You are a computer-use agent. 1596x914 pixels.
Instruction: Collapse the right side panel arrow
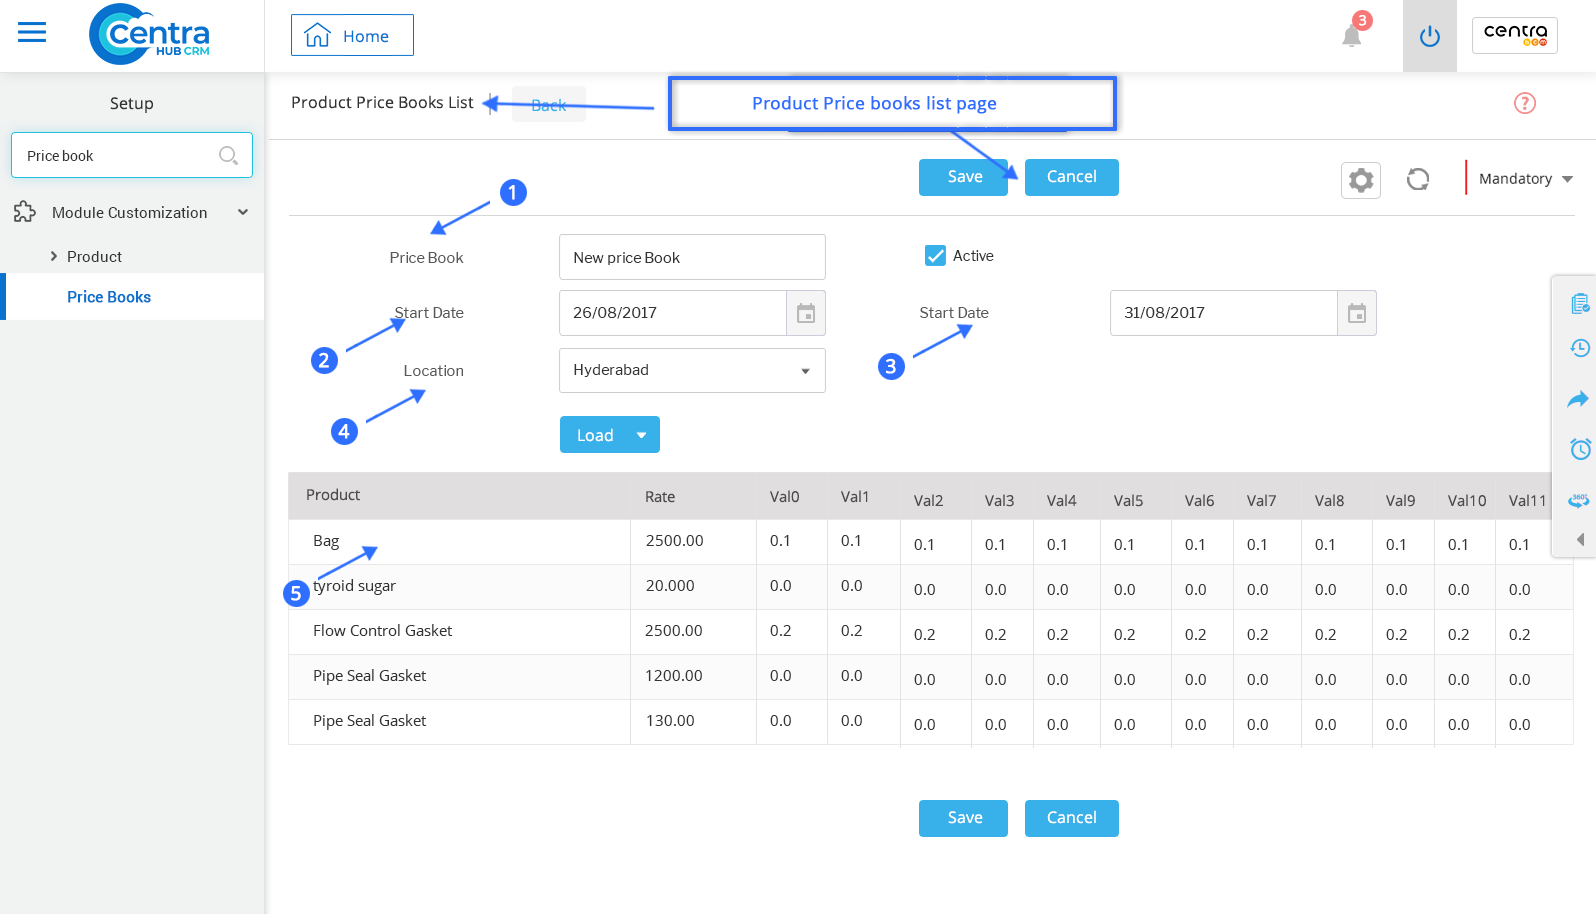(x=1580, y=539)
